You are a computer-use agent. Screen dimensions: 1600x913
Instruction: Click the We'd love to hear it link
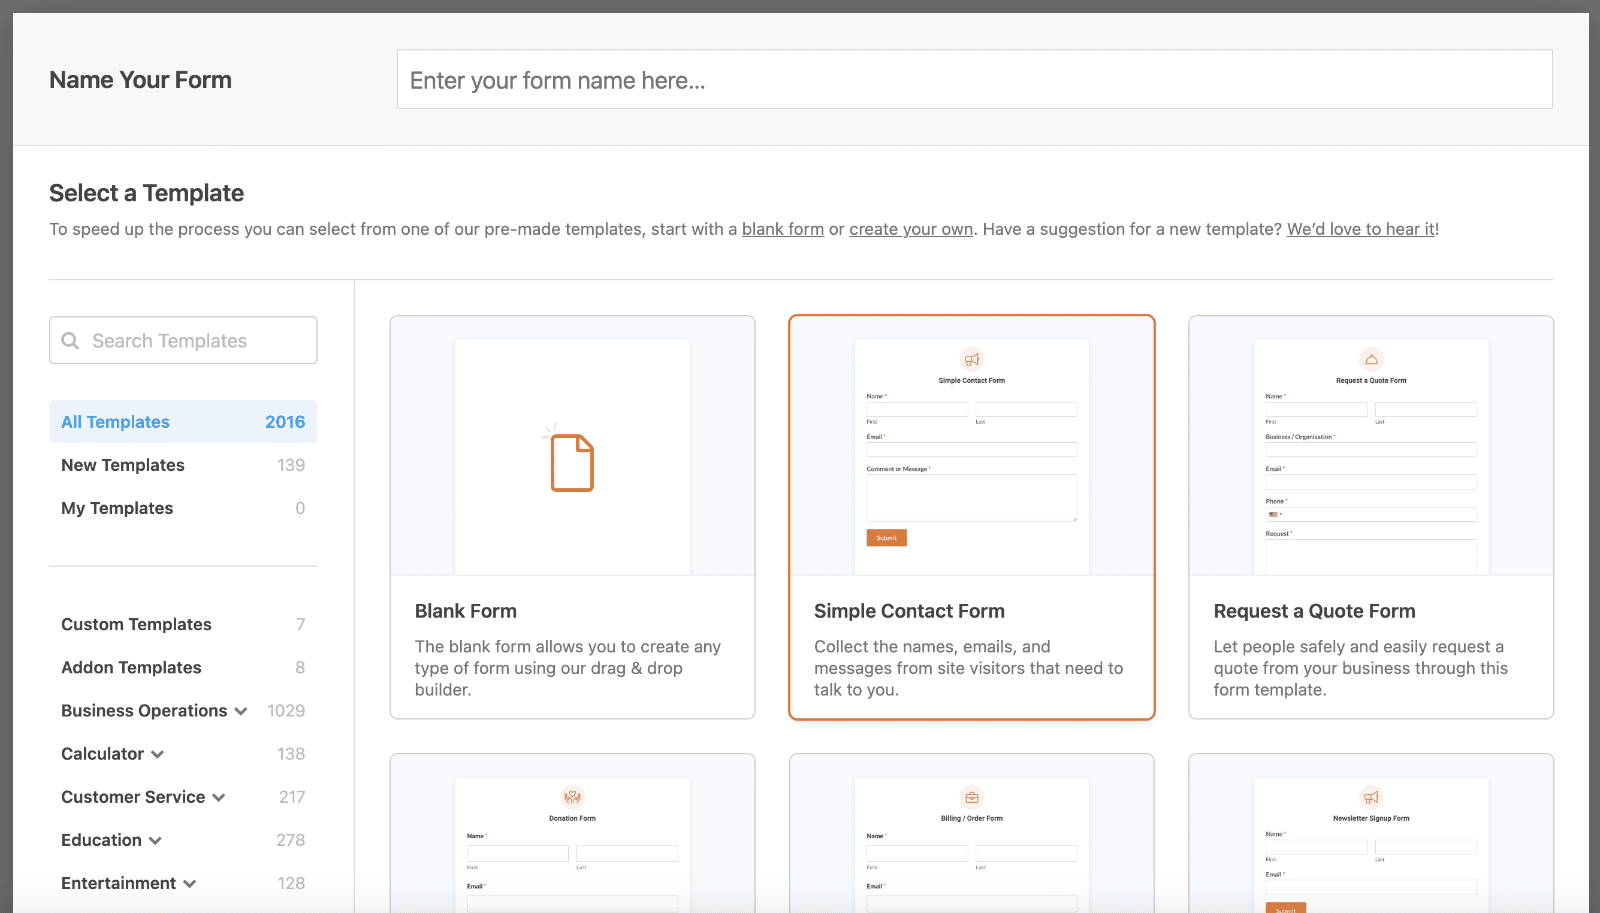pos(1359,229)
